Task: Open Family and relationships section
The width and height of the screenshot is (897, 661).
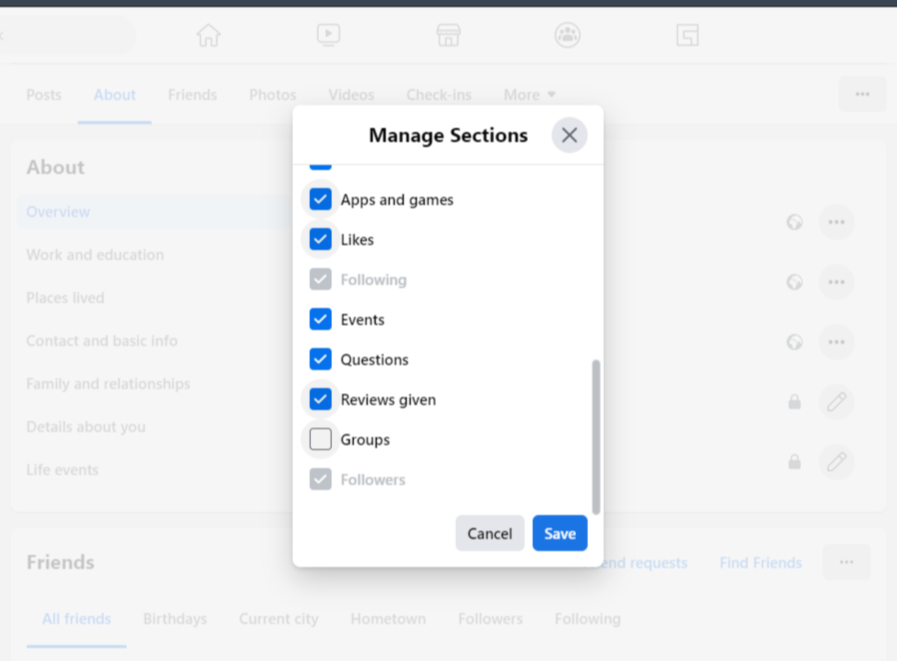Action: [108, 383]
